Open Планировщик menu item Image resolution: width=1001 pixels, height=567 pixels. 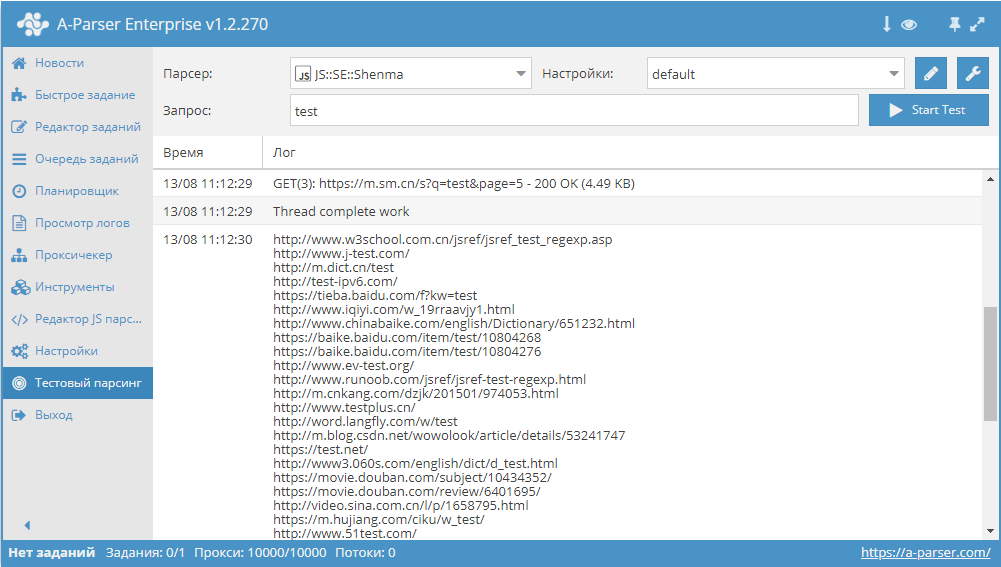point(77,191)
